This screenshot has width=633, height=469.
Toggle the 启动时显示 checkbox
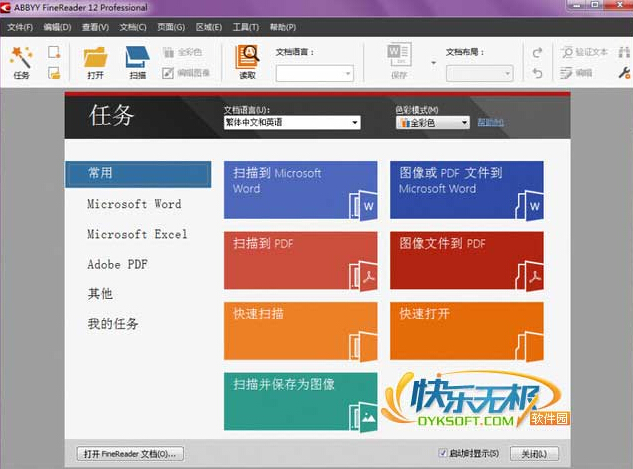[x=444, y=453]
